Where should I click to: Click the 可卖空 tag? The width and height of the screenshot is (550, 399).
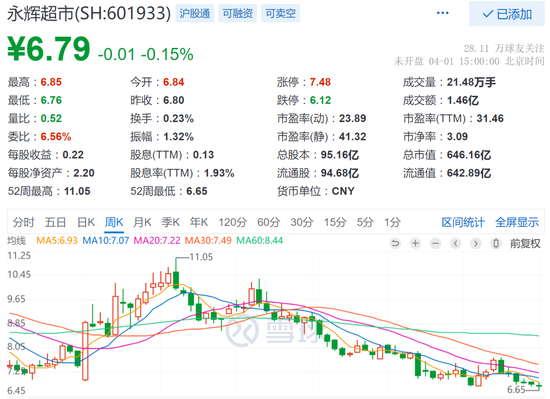(280, 14)
